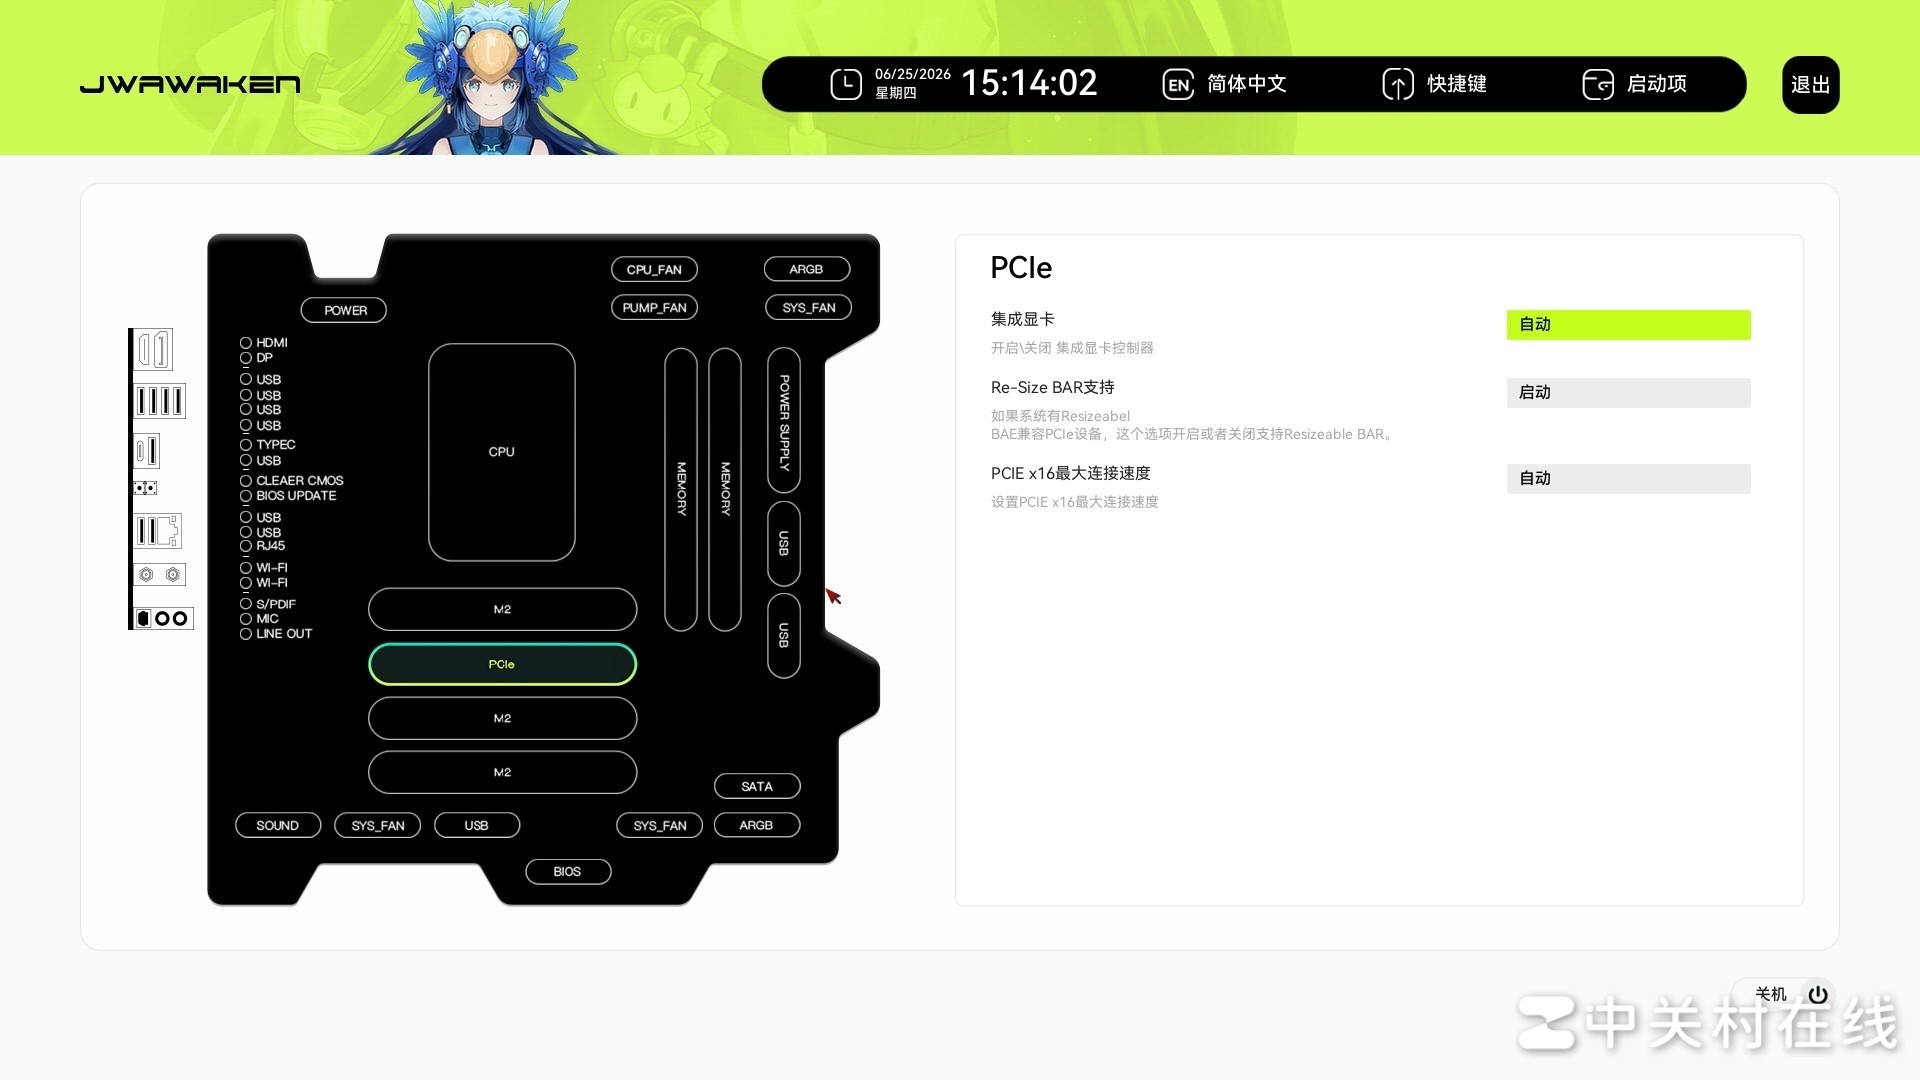
Task: Click the power icon beside 关机
Action: coord(1818,994)
